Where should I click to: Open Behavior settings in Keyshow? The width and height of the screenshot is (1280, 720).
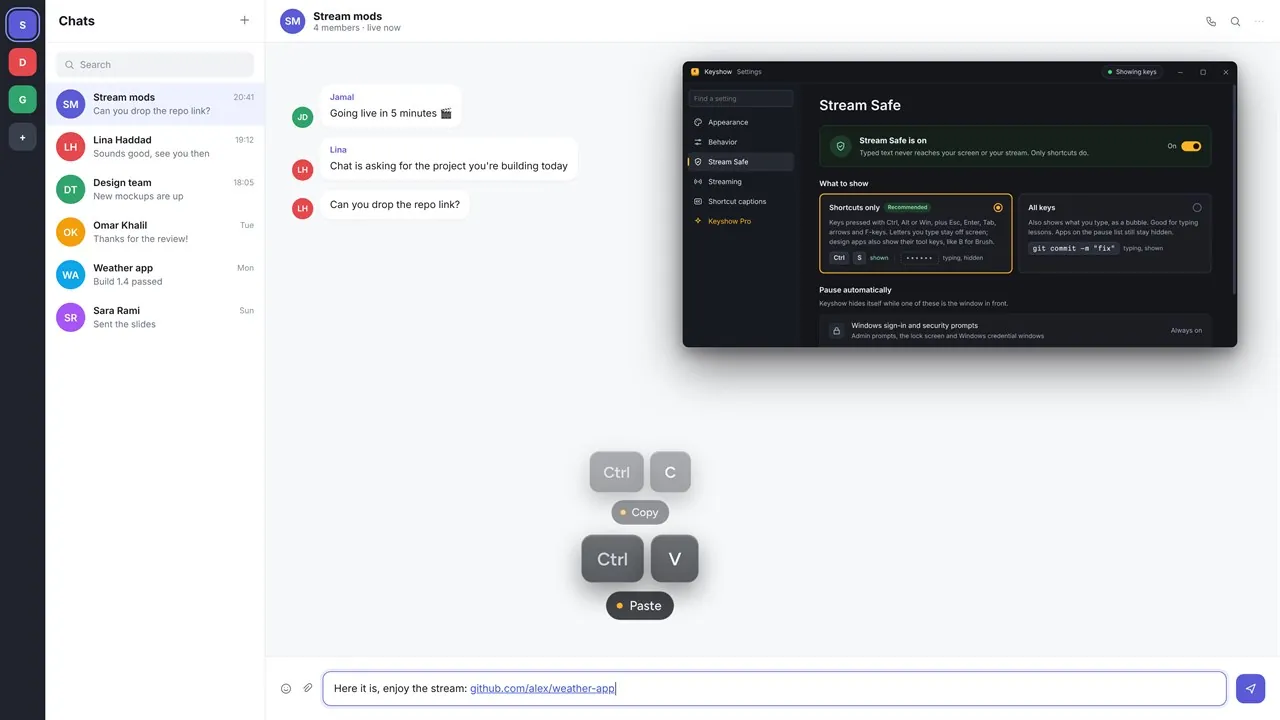click(x=741, y=142)
